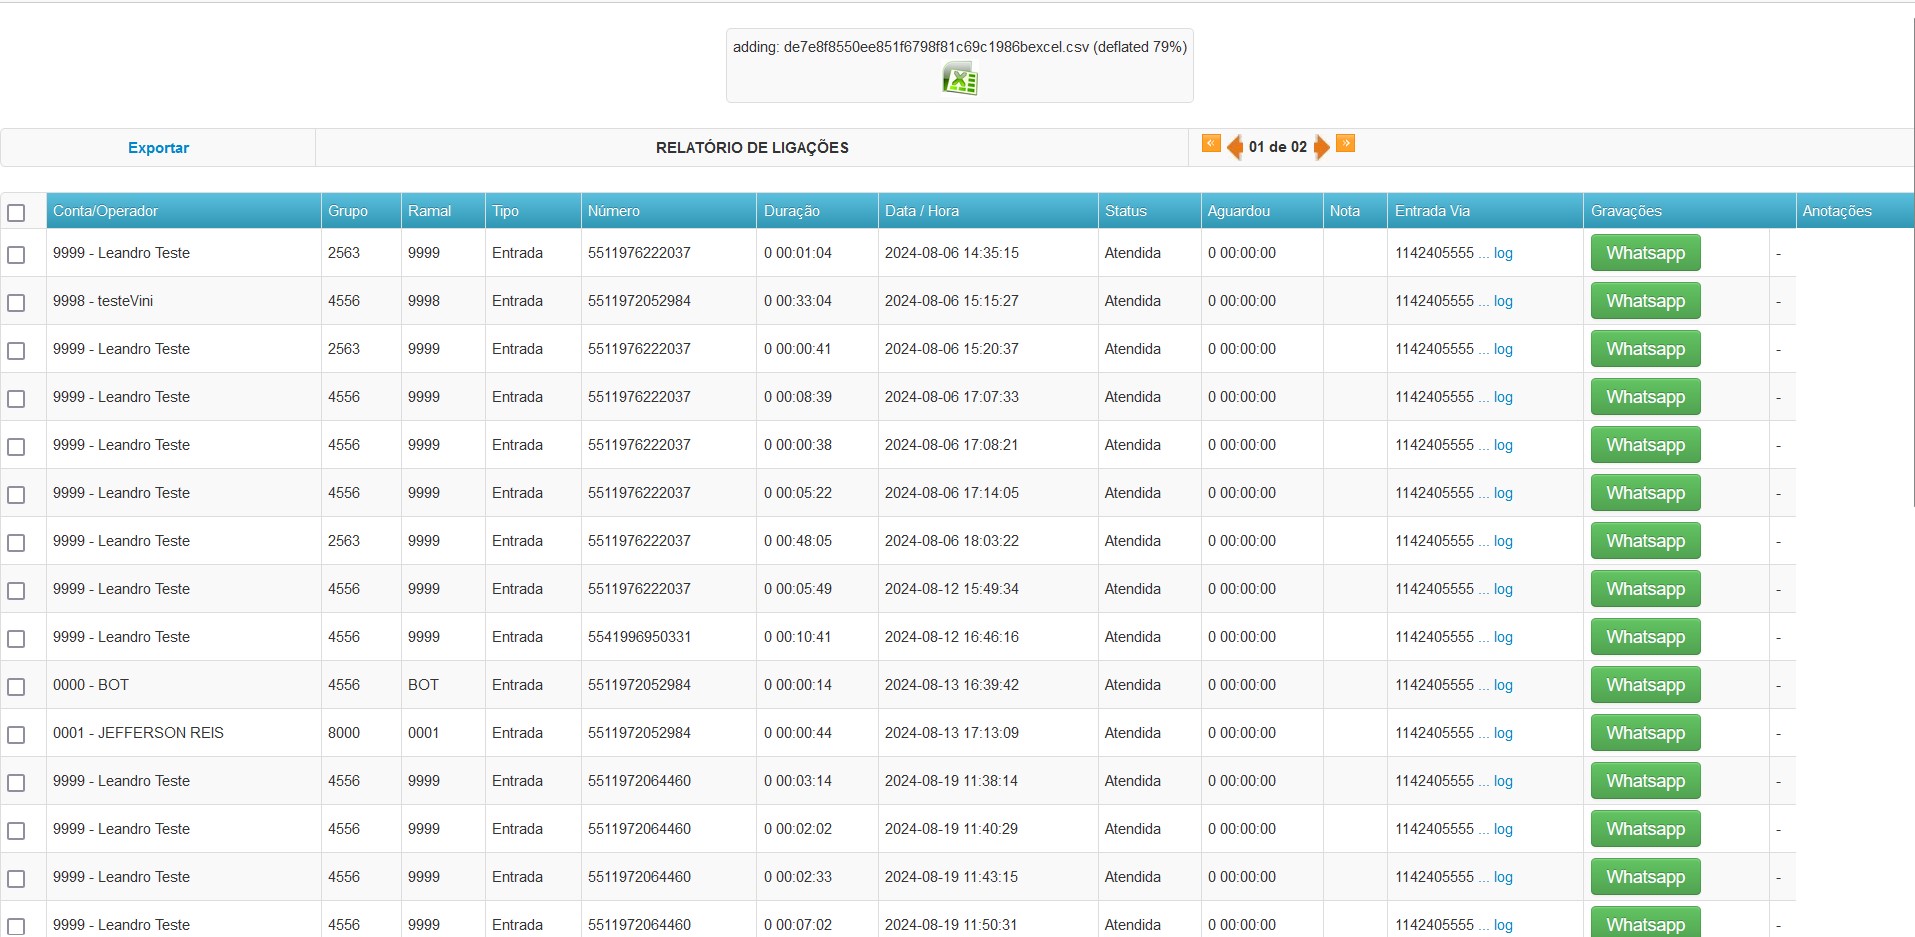Click Whatsapp button for JEFFERSON REIS call
The image size is (1915, 937).
point(1644,733)
